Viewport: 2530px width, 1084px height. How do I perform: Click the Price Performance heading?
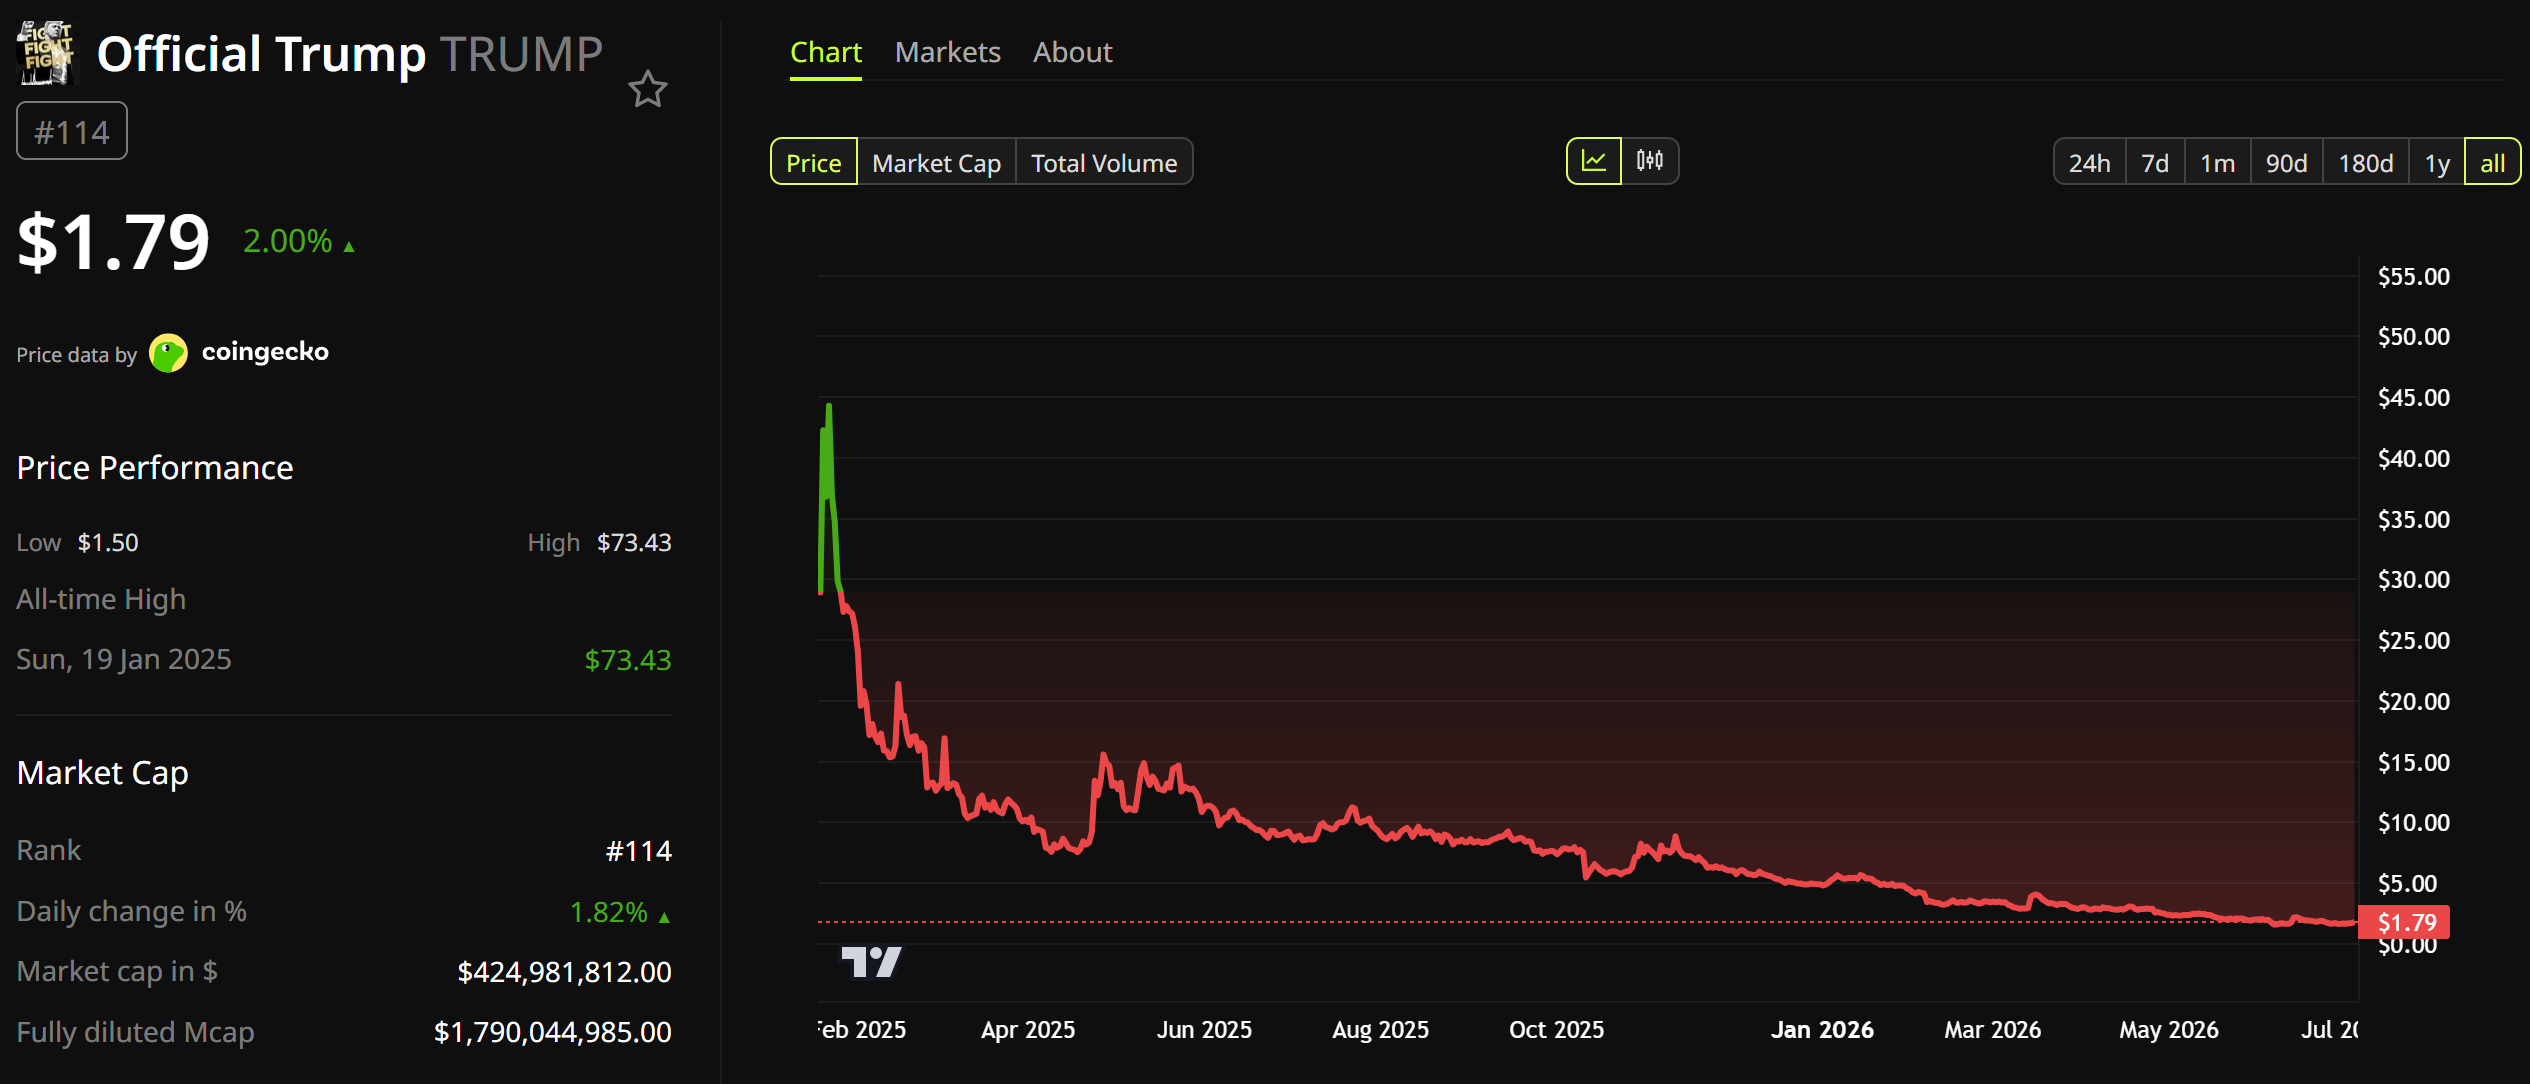(155, 468)
